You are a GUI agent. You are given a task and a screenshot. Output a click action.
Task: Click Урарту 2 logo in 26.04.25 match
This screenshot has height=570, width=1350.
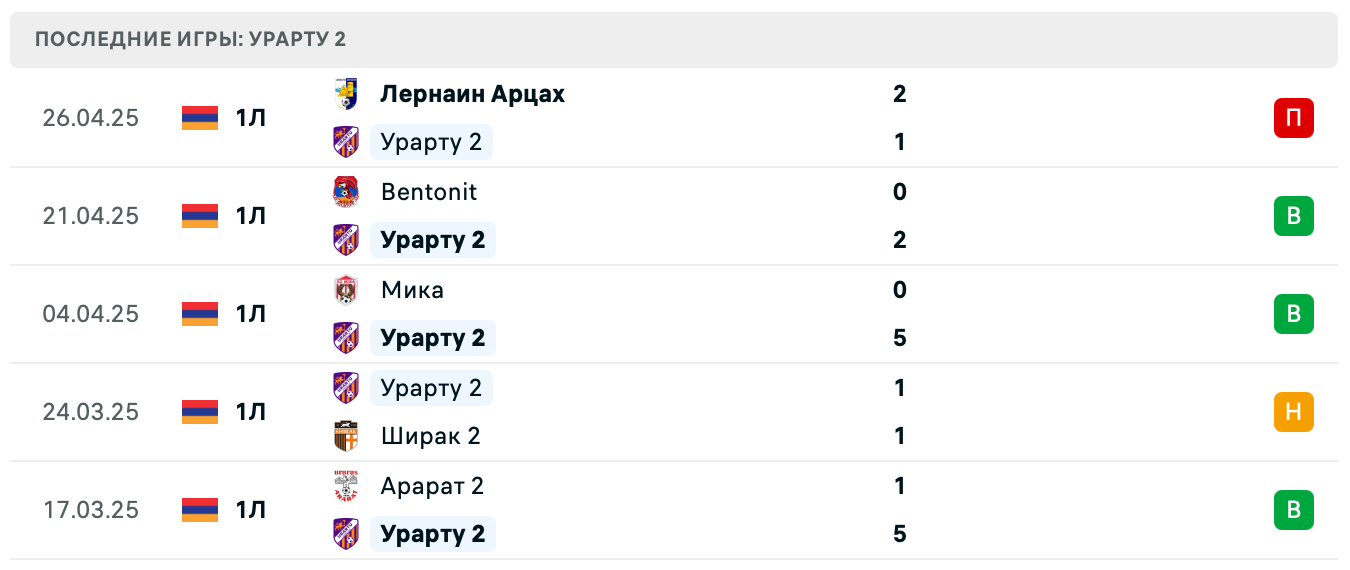click(346, 142)
